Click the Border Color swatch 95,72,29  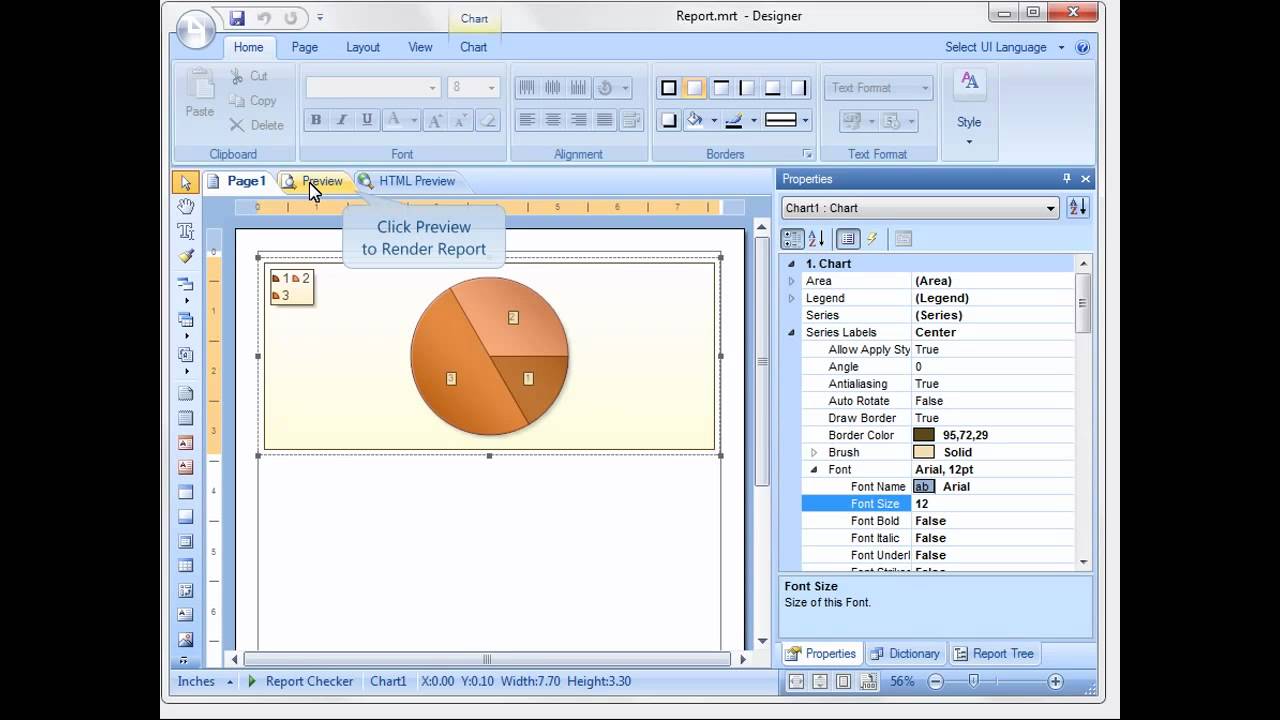pos(924,435)
